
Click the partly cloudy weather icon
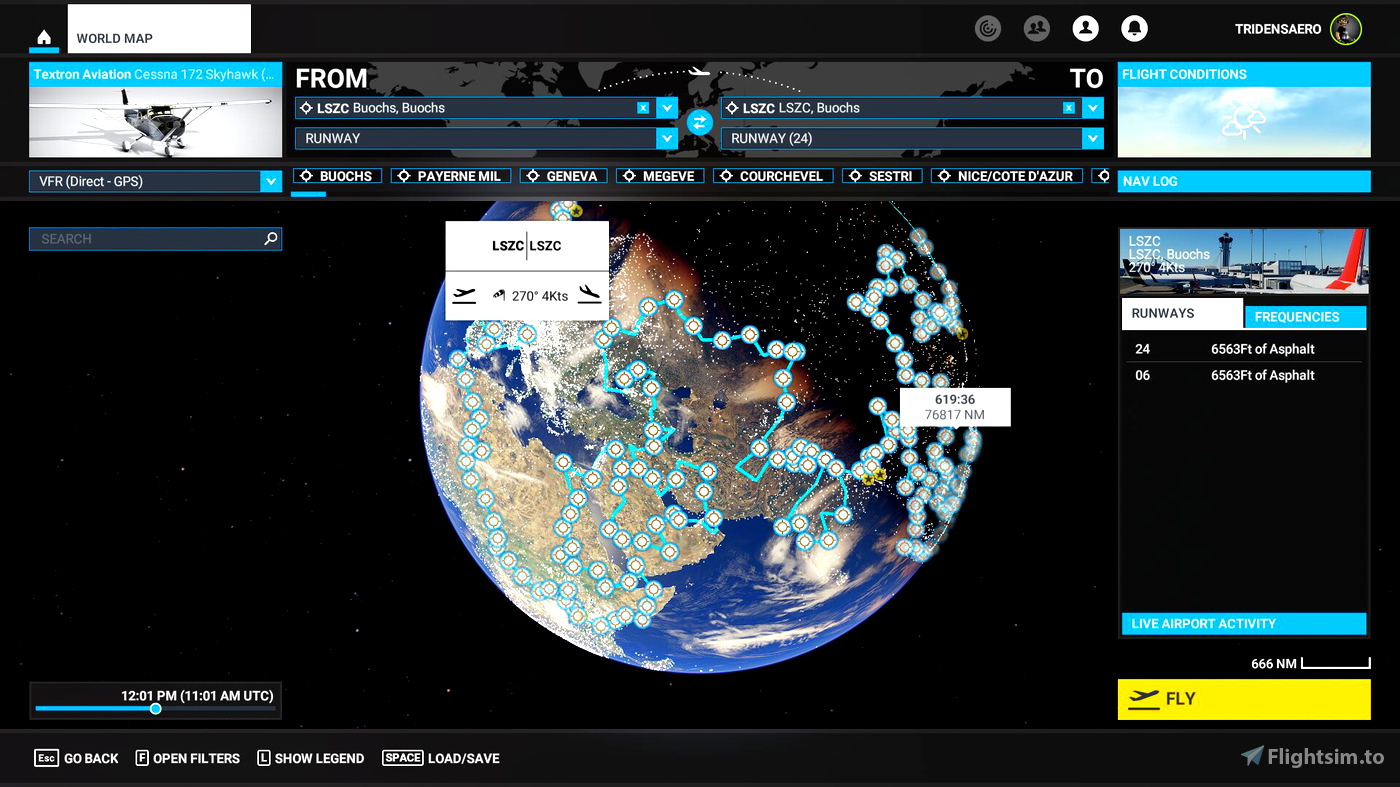tap(1243, 122)
